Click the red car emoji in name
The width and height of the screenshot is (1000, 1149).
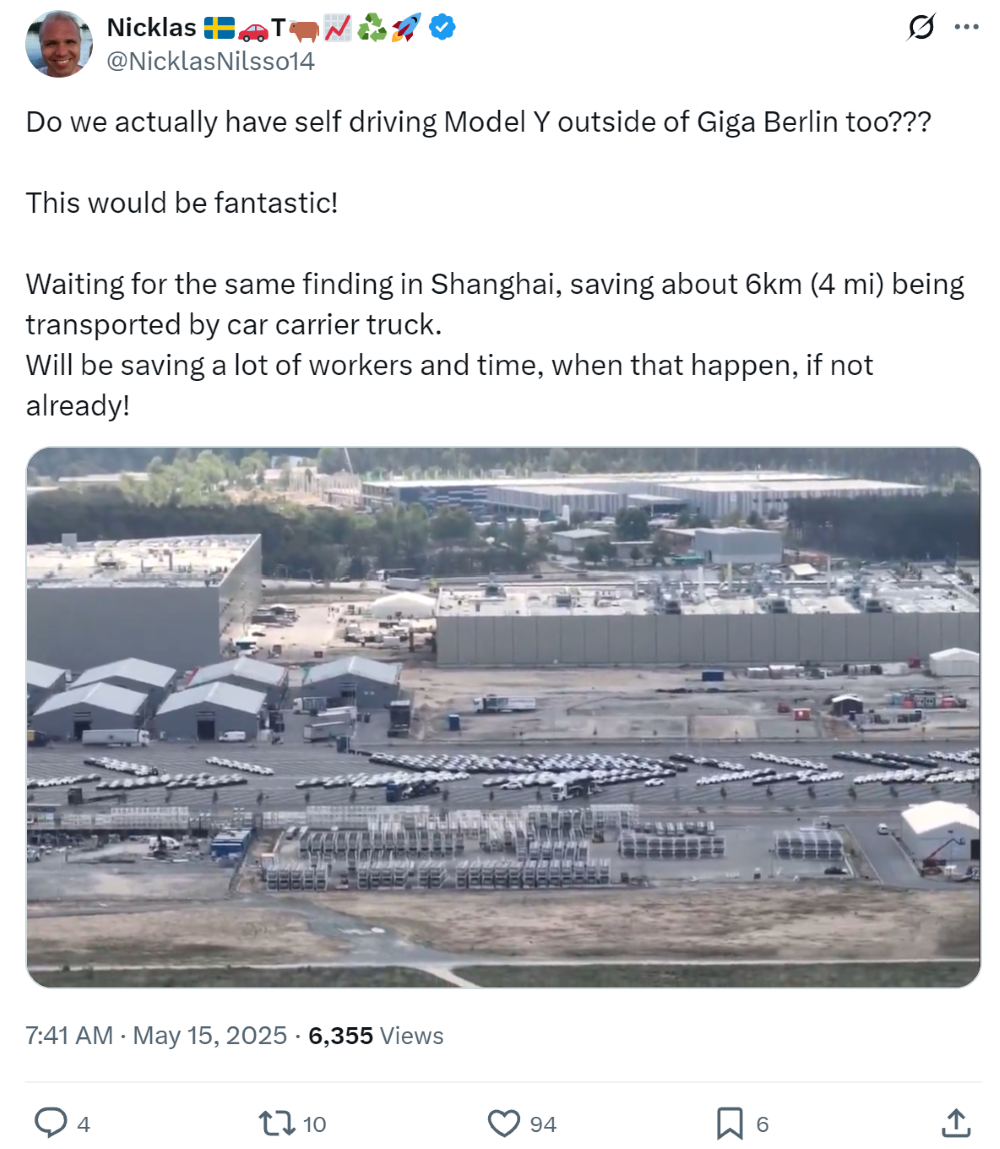click(x=253, y=28)
